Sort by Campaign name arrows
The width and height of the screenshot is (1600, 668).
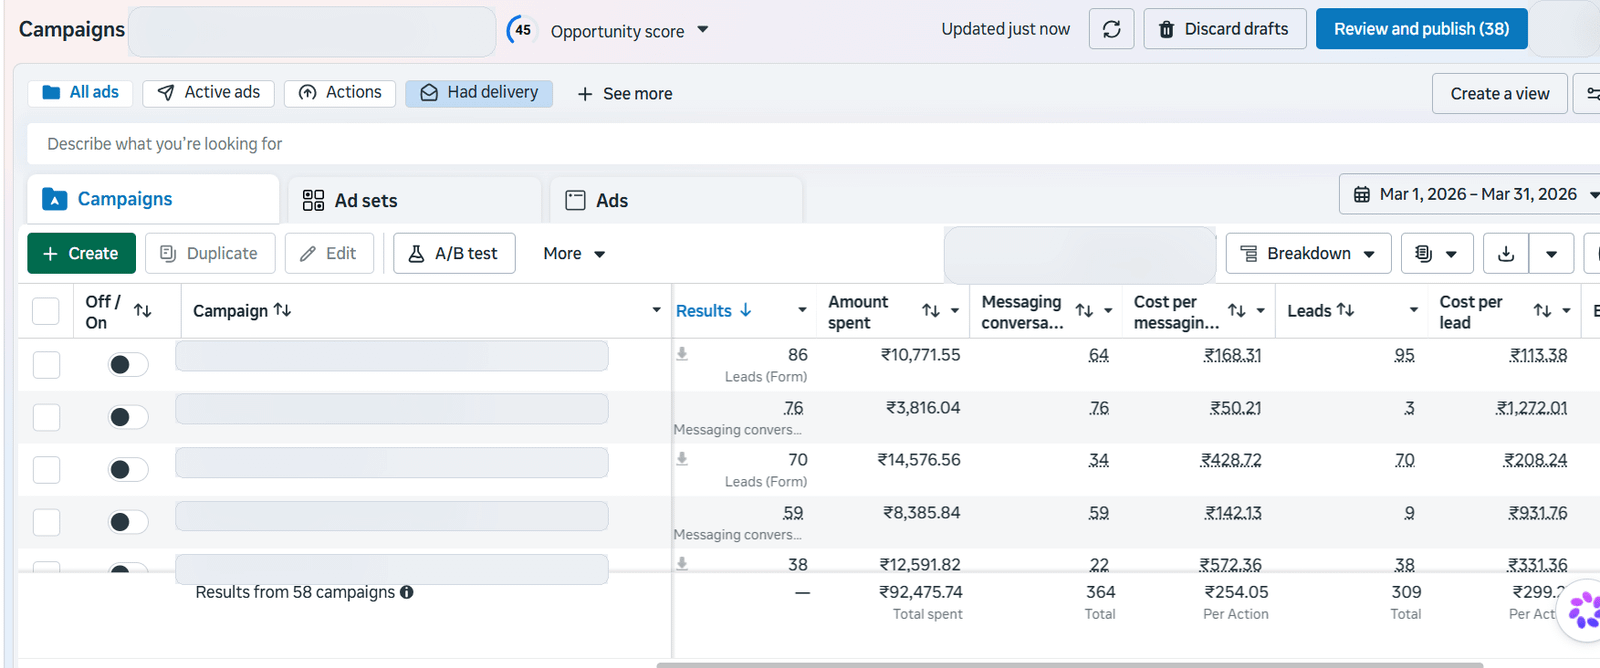pos(283,310)
